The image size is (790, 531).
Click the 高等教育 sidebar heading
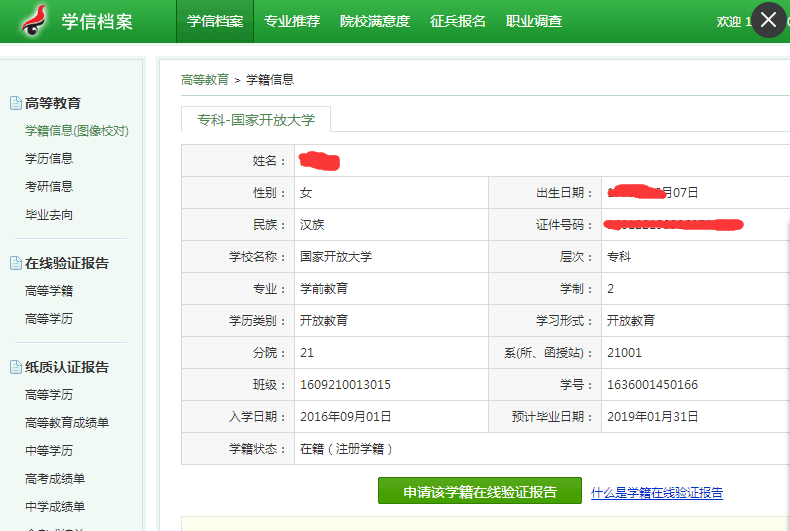click(x=53, y=103)
